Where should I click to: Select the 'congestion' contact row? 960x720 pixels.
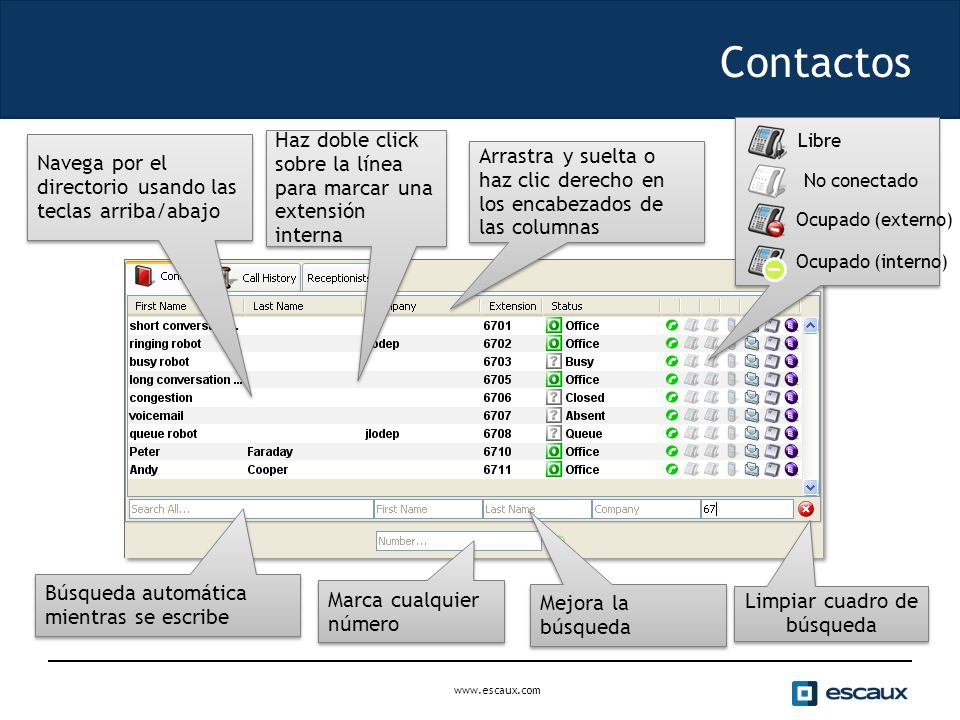[464, 397]
